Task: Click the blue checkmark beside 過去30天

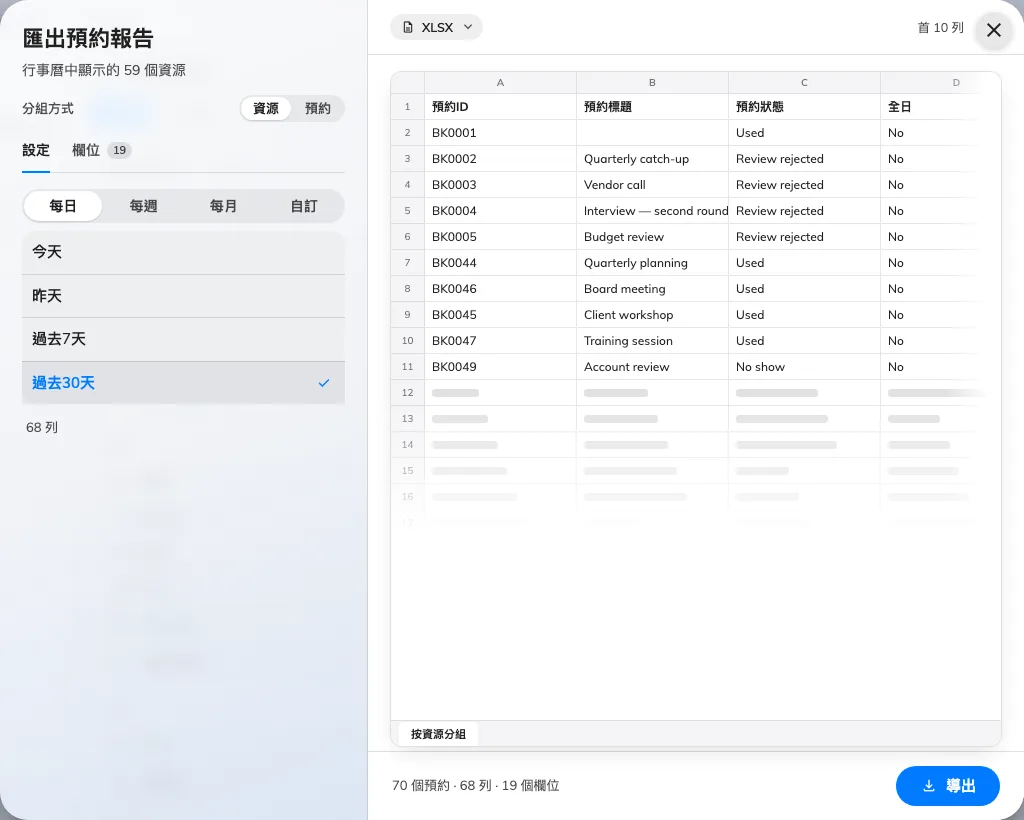Action: pos(323,383)
